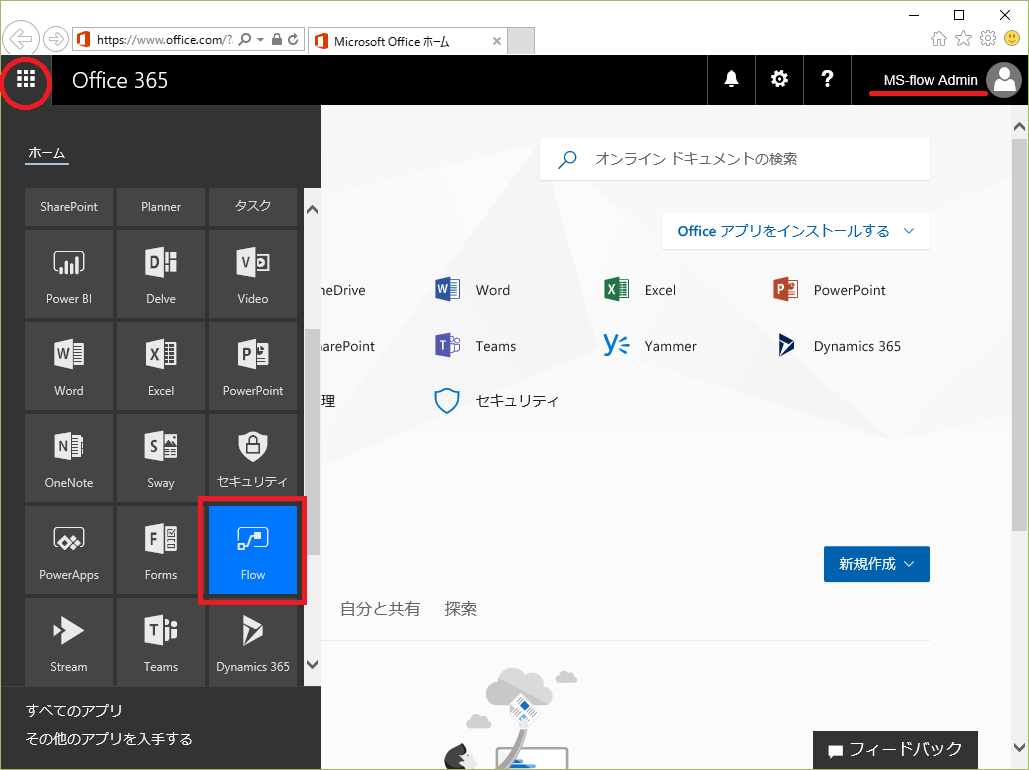Open the app launcher waffle menu
The width and height of the screenshot is (1029, 770).
click(26, 79)
